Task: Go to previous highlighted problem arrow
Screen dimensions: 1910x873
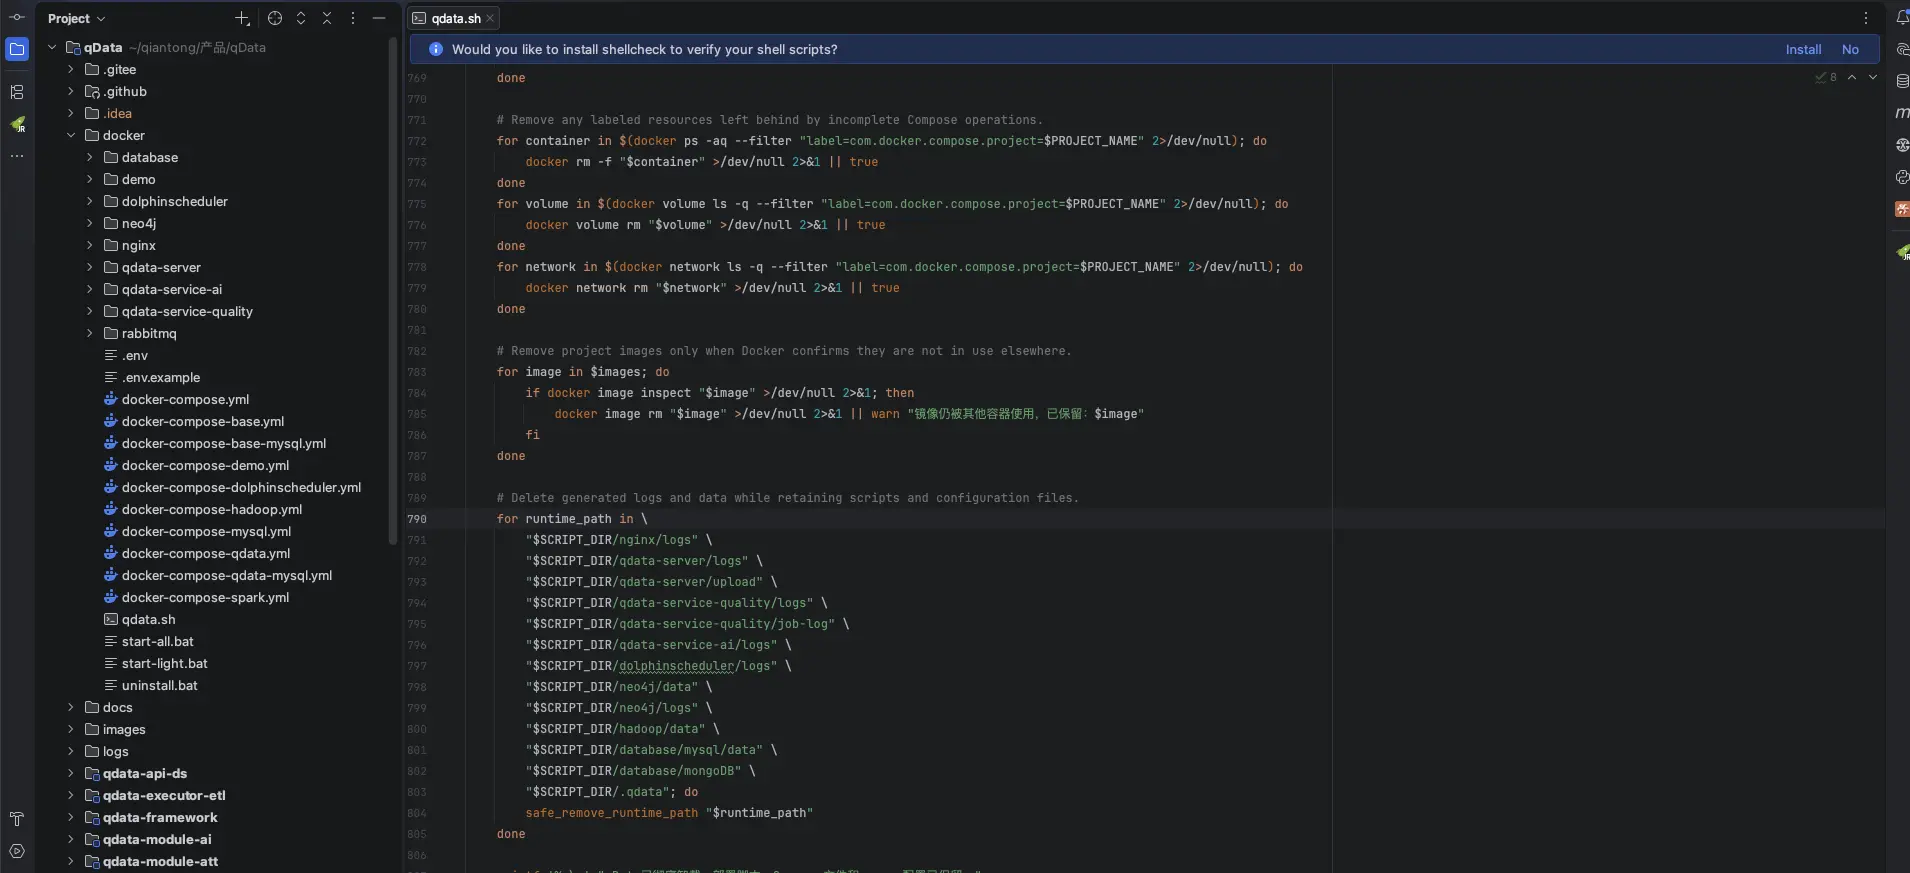Action: (x=1852, y=77)
